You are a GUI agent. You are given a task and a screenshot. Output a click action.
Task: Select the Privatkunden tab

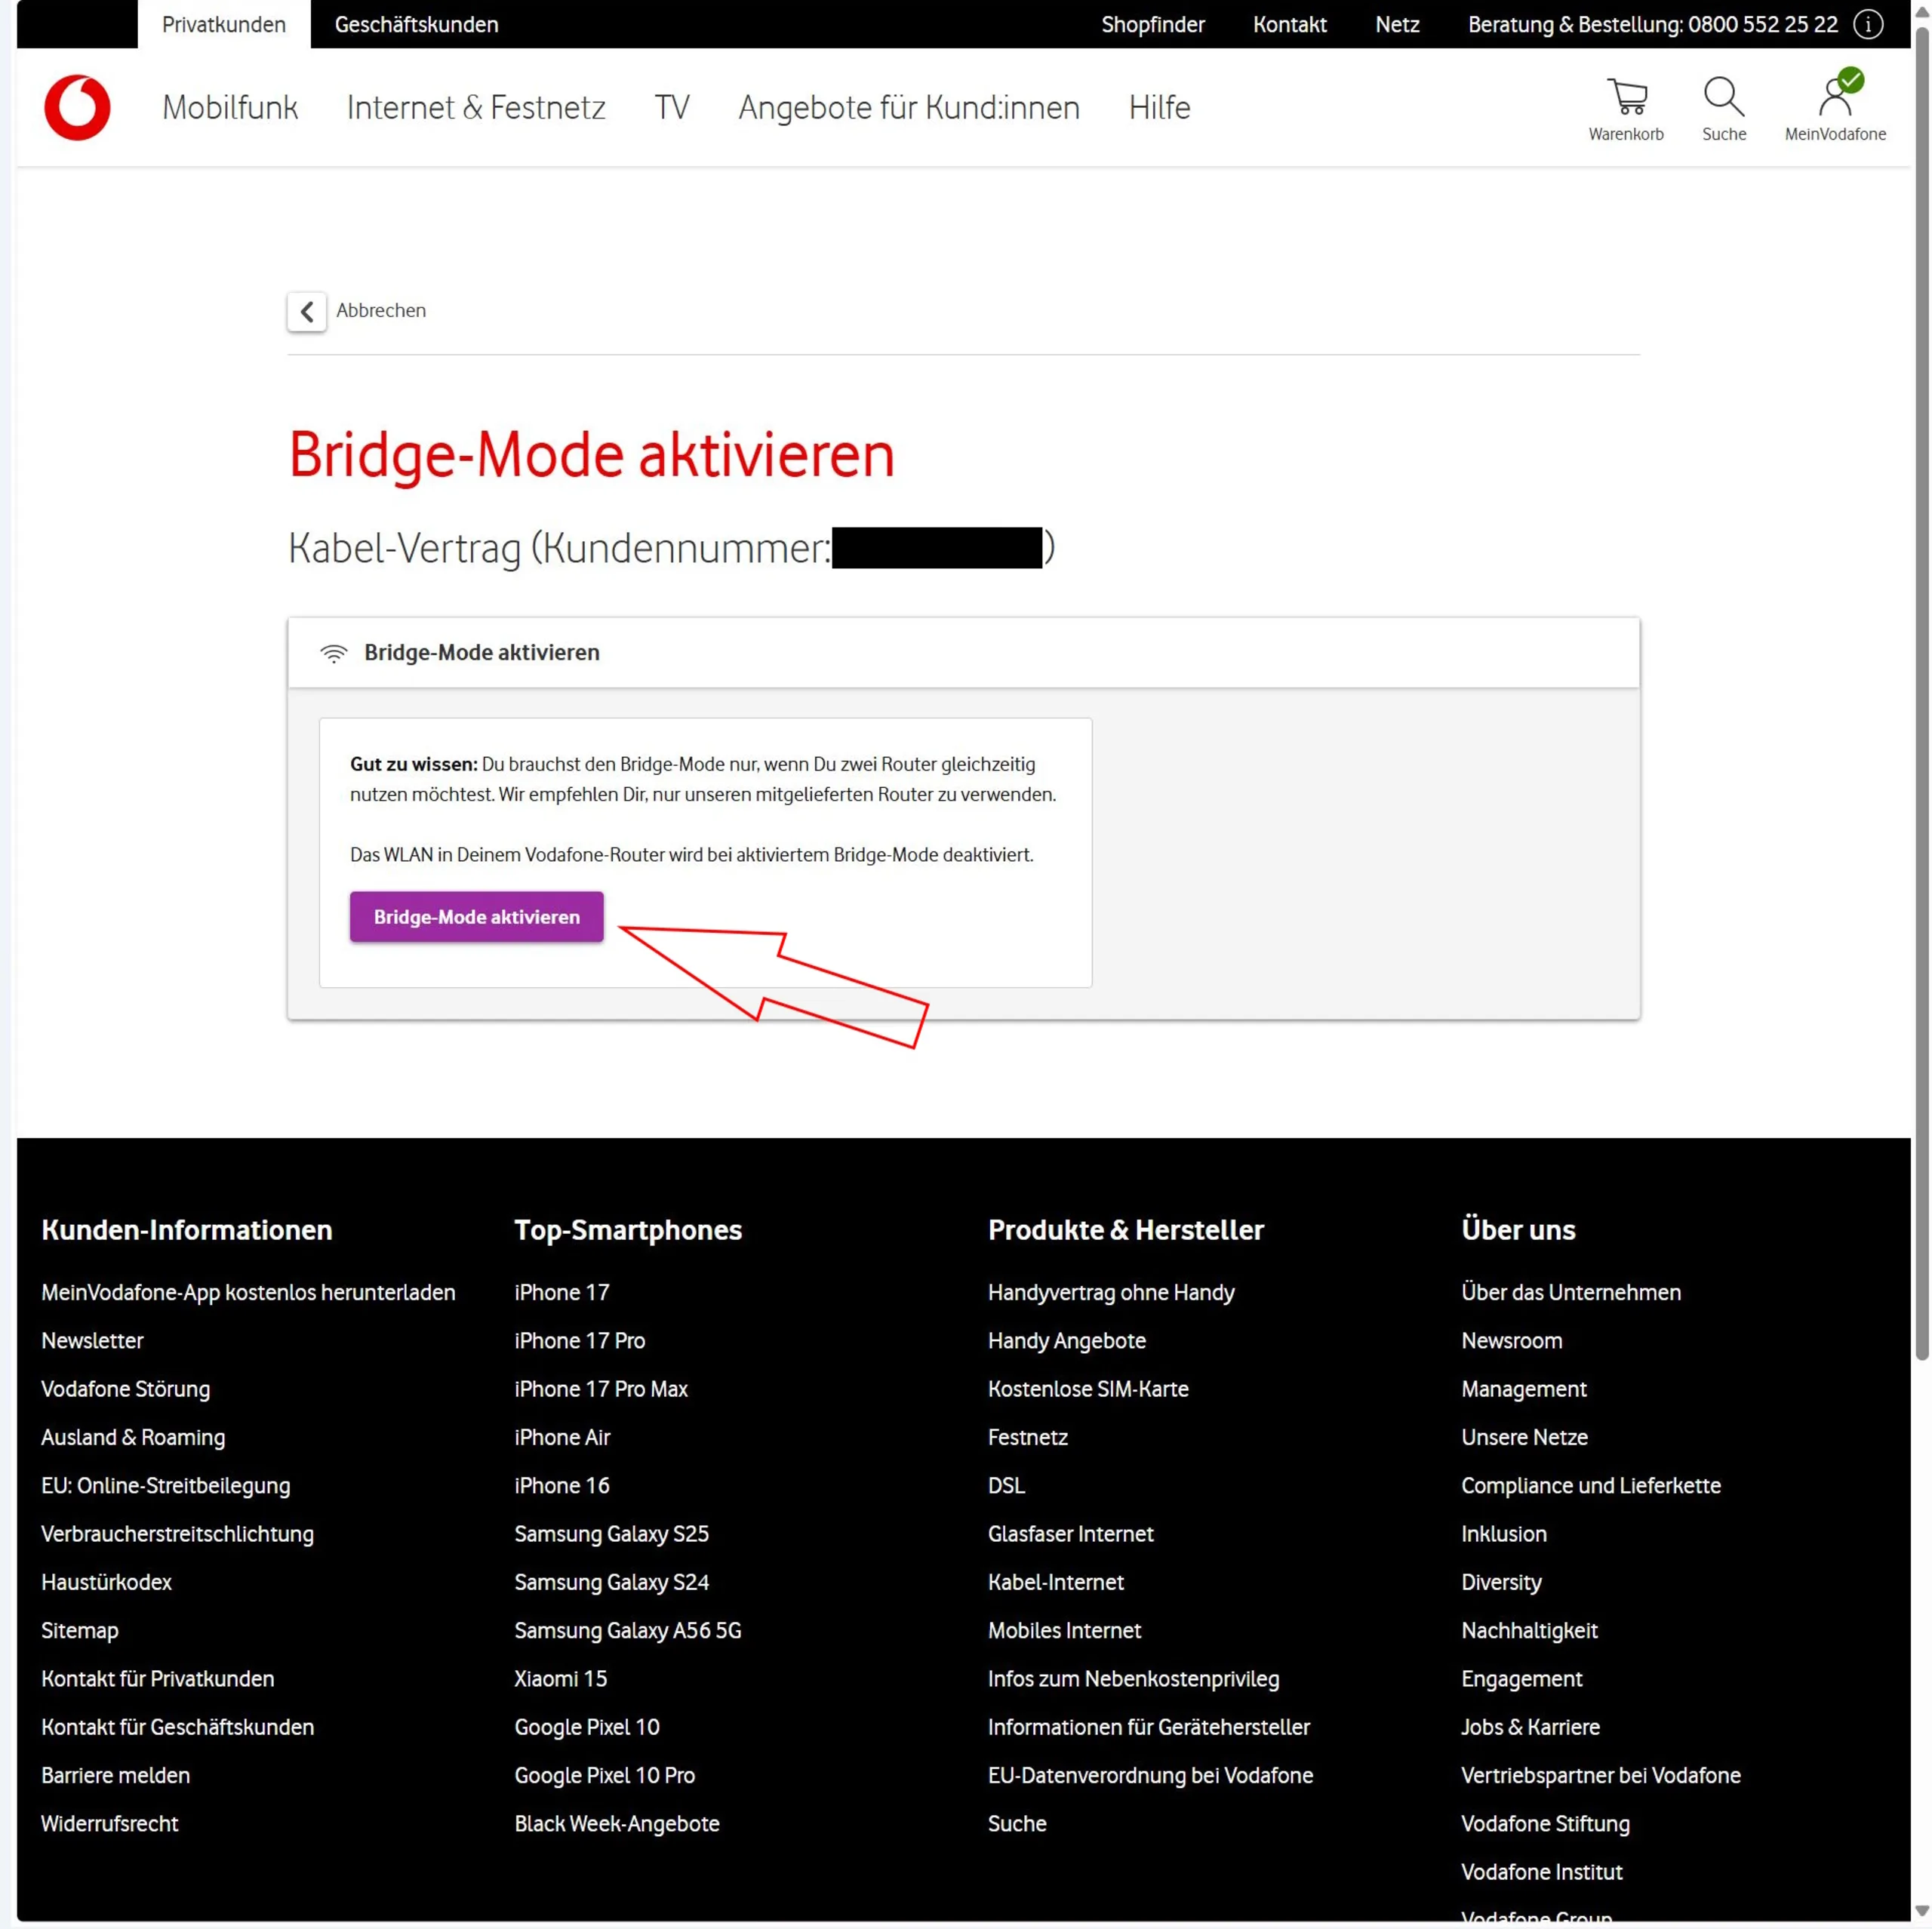224,24
